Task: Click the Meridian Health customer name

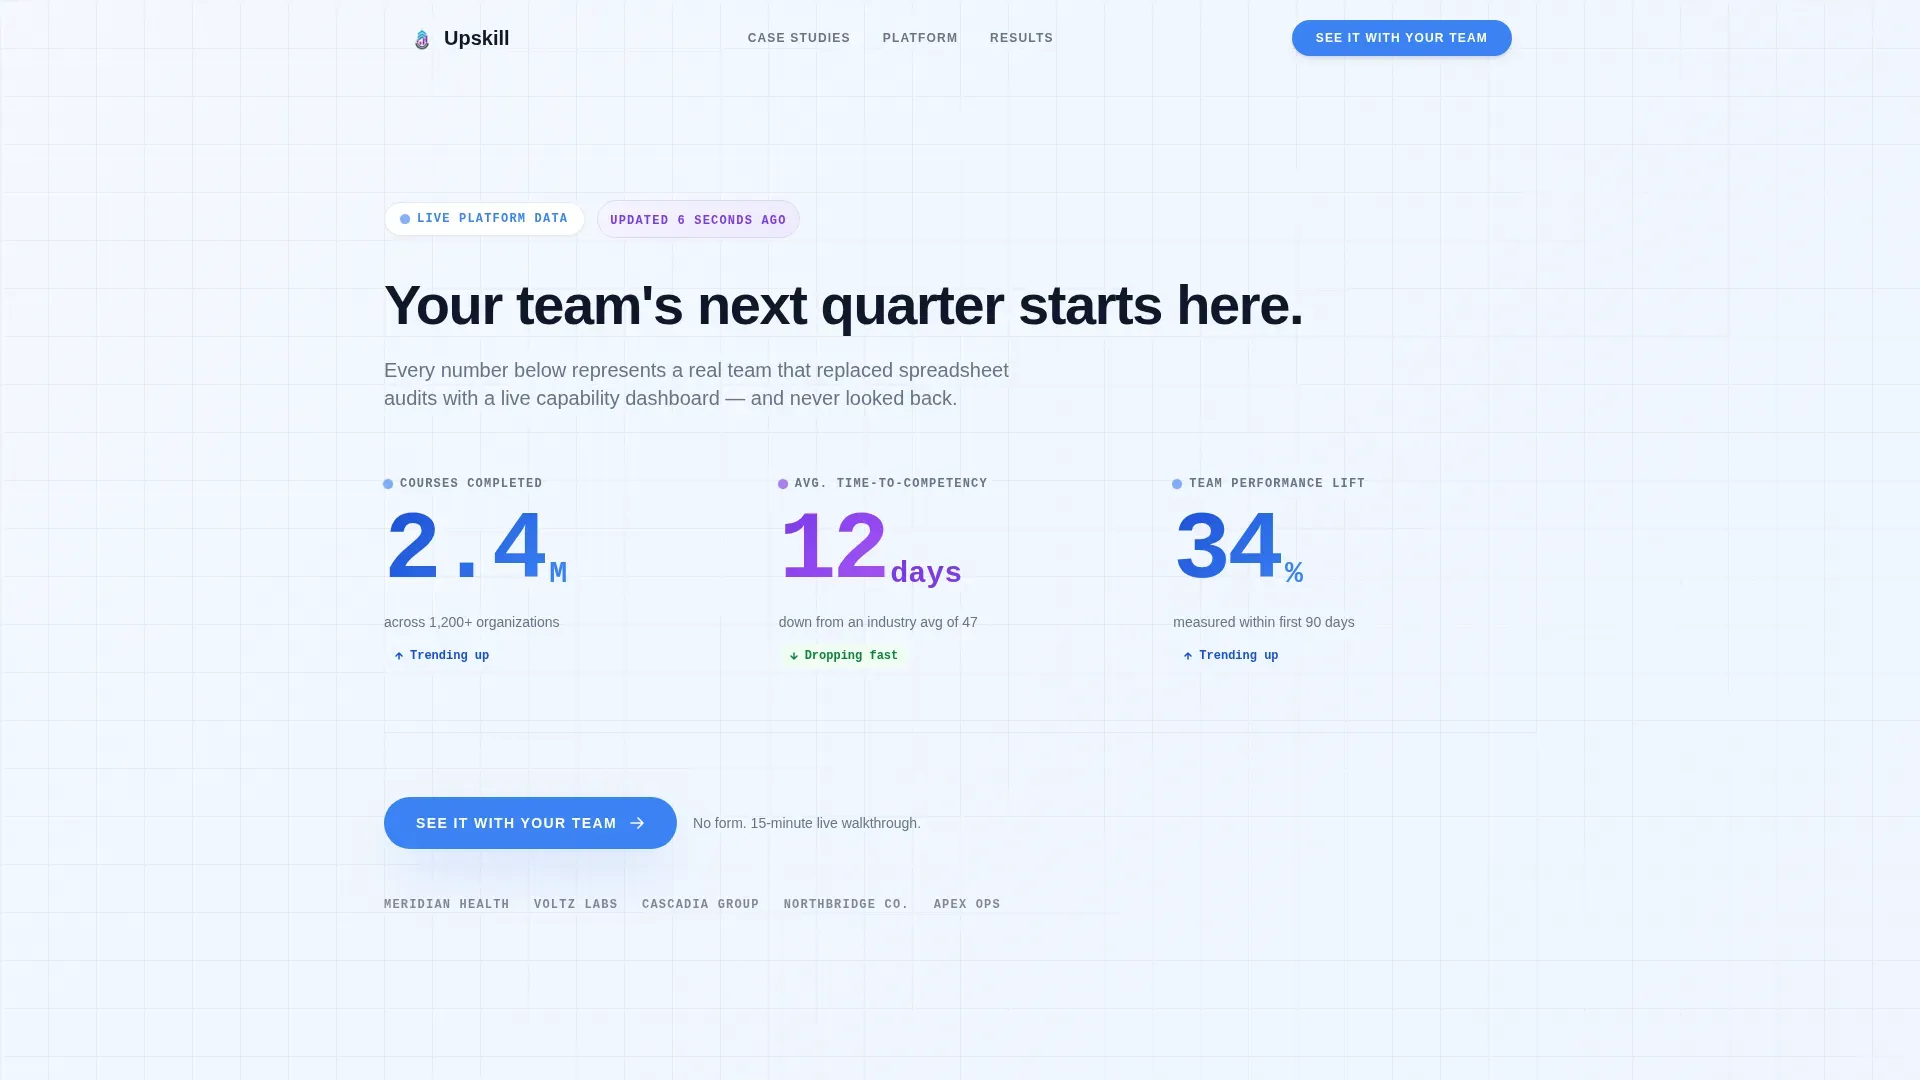Action: [446, 904]
